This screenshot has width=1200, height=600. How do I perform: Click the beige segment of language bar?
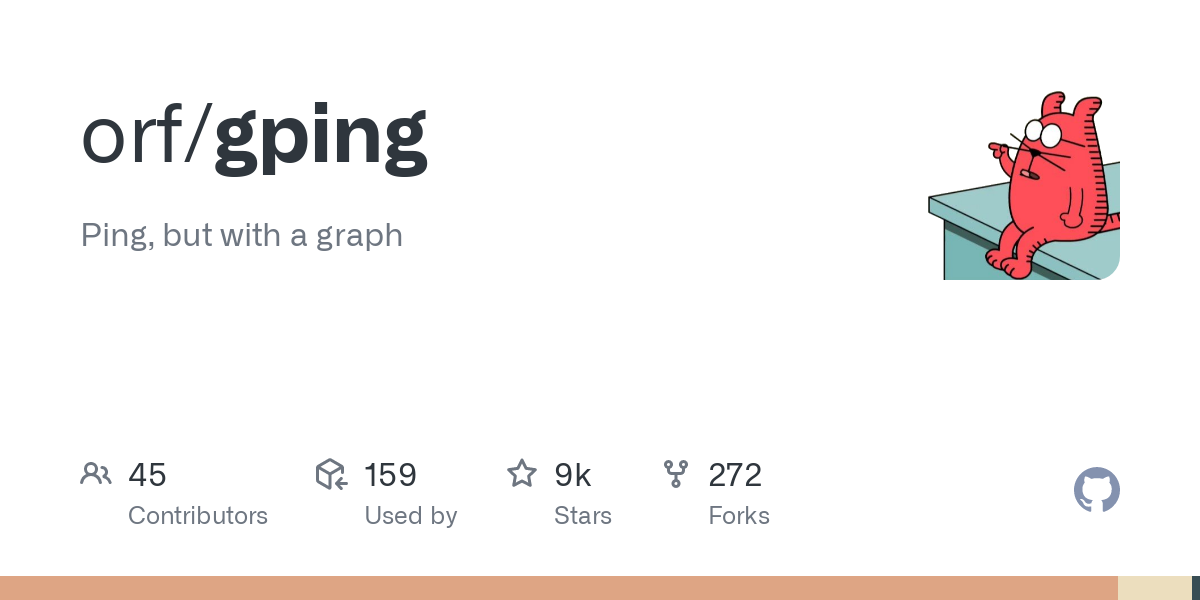point(1155,588)
